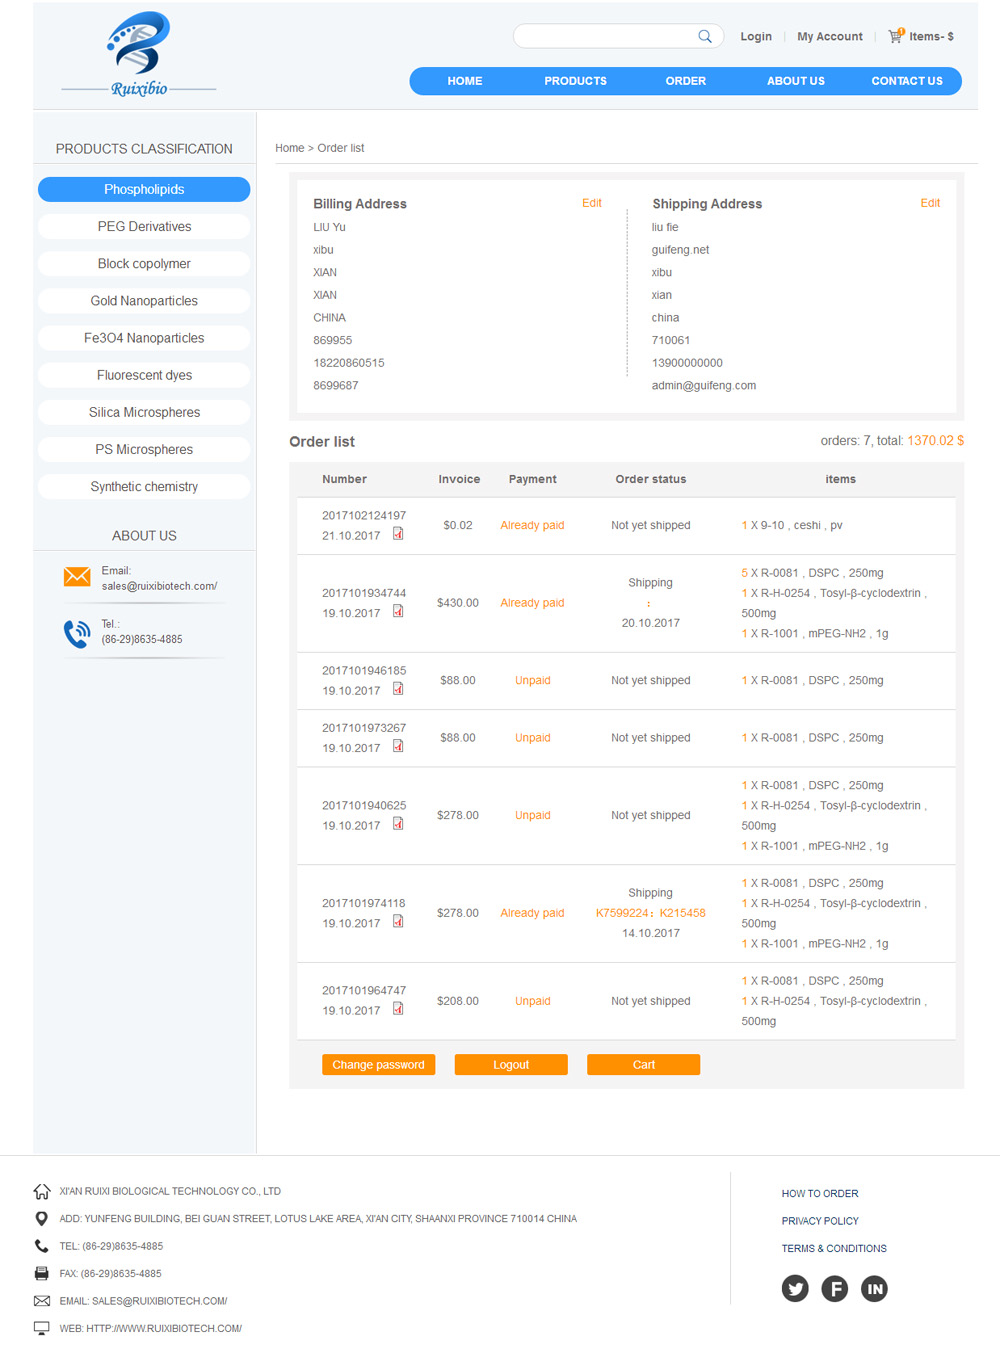Select the PEG Derivatives category
Image resolution: width=1000 pixels, height=1353 pixels.
[144, 227]
